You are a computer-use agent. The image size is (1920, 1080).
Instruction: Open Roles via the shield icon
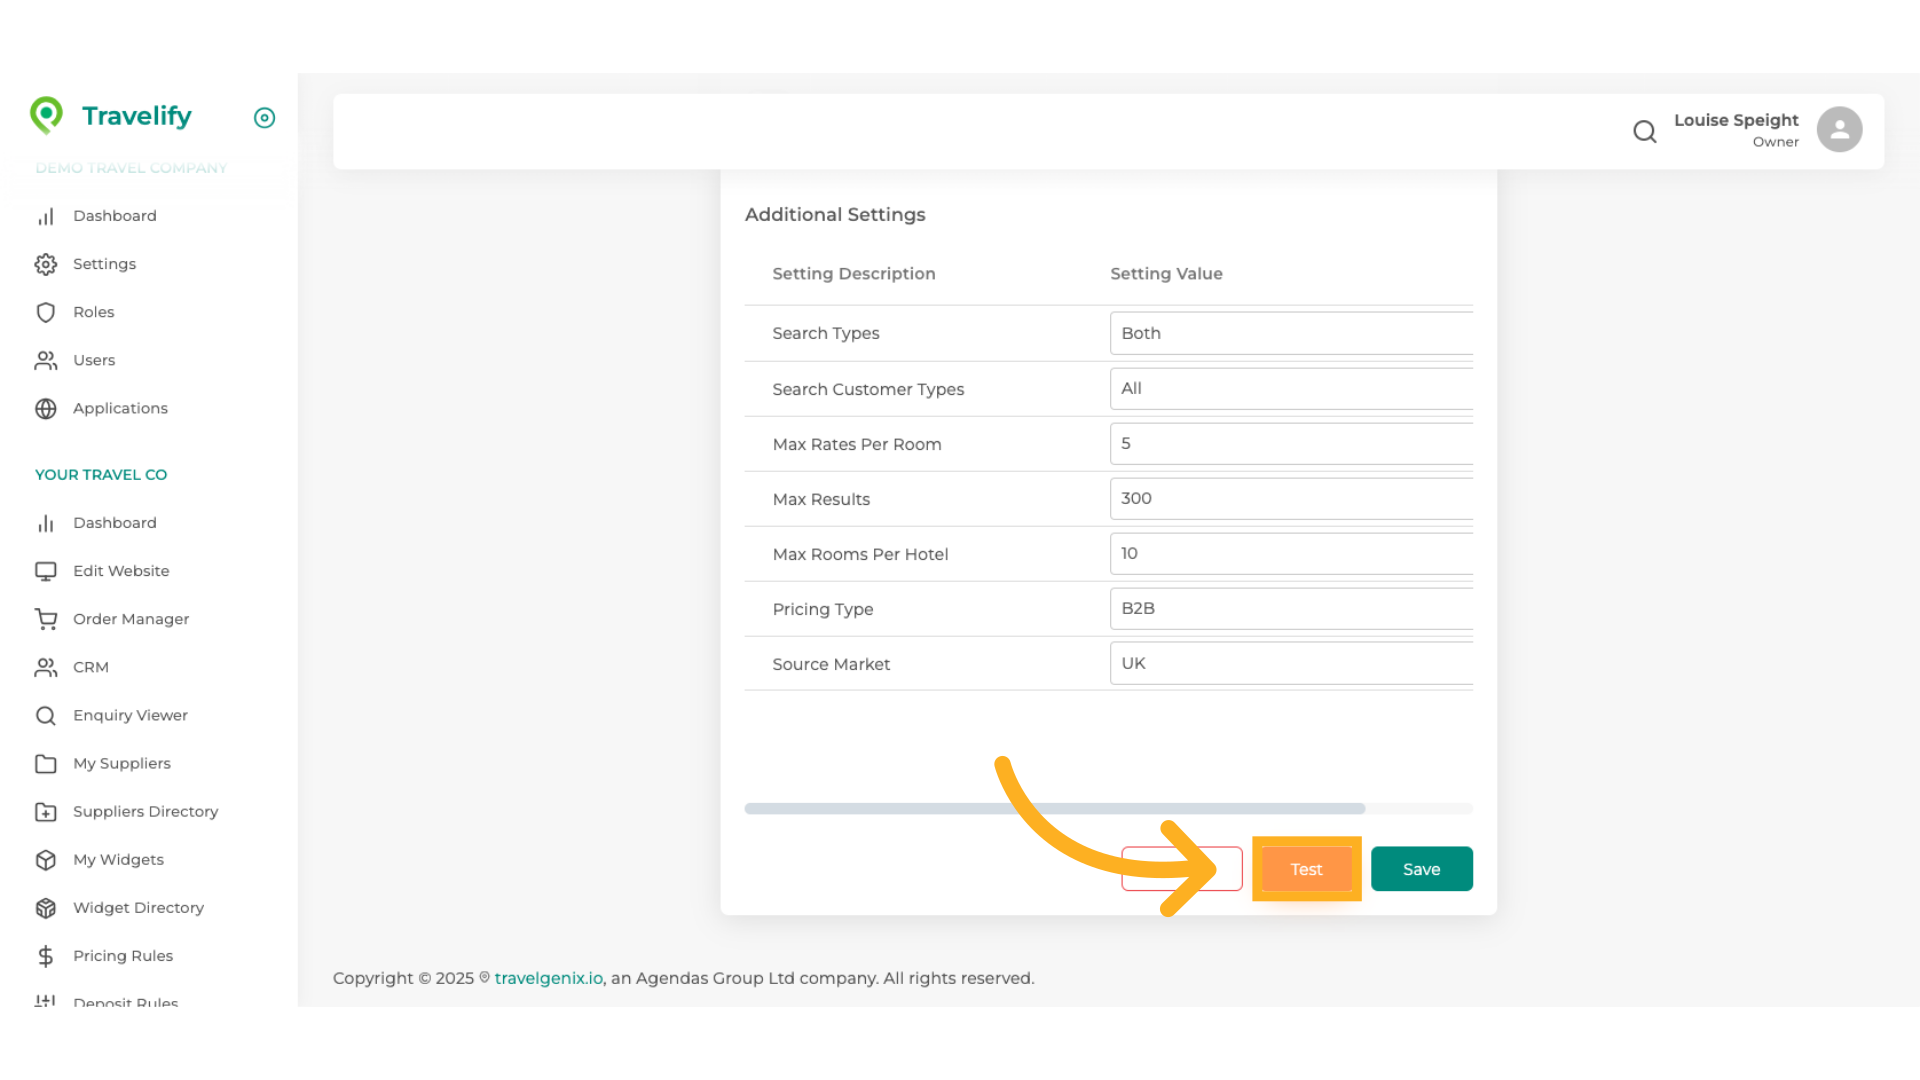coord(46,312)
